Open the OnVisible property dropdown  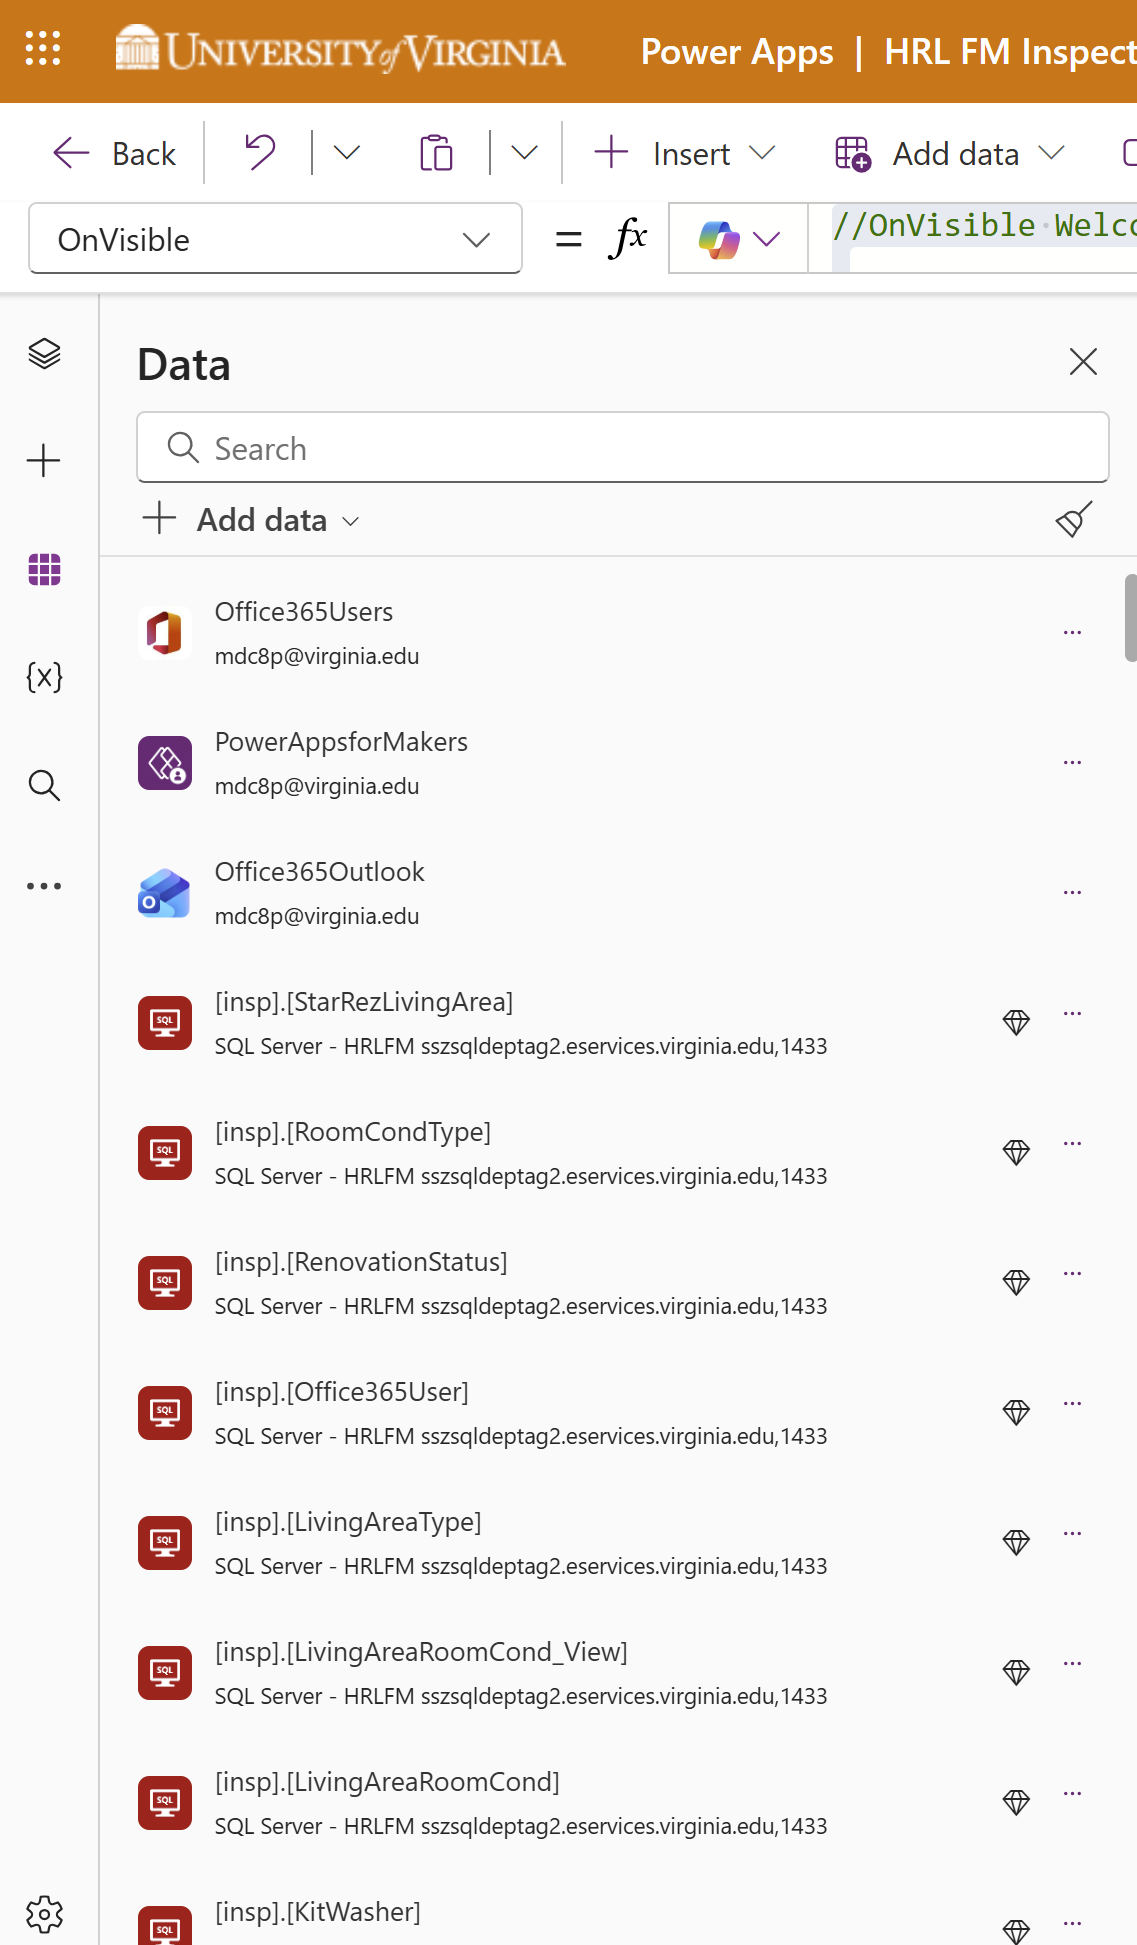(x=275, y=239)
